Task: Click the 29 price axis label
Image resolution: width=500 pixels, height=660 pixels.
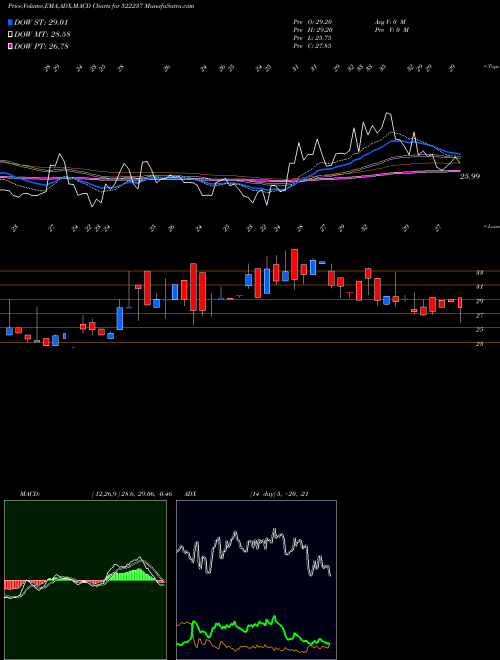Action: [x=479, y=301]
